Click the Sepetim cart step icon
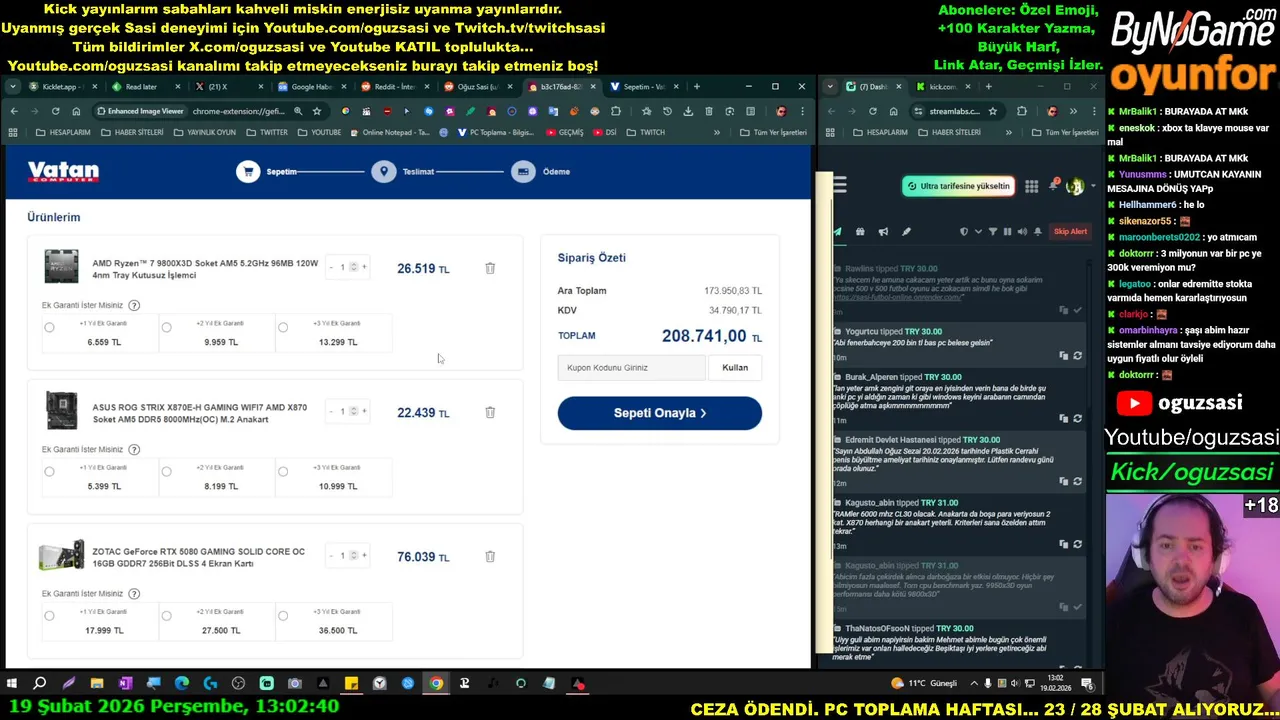Viewport: 1280px width, 720px height. (x=248, y=172)
